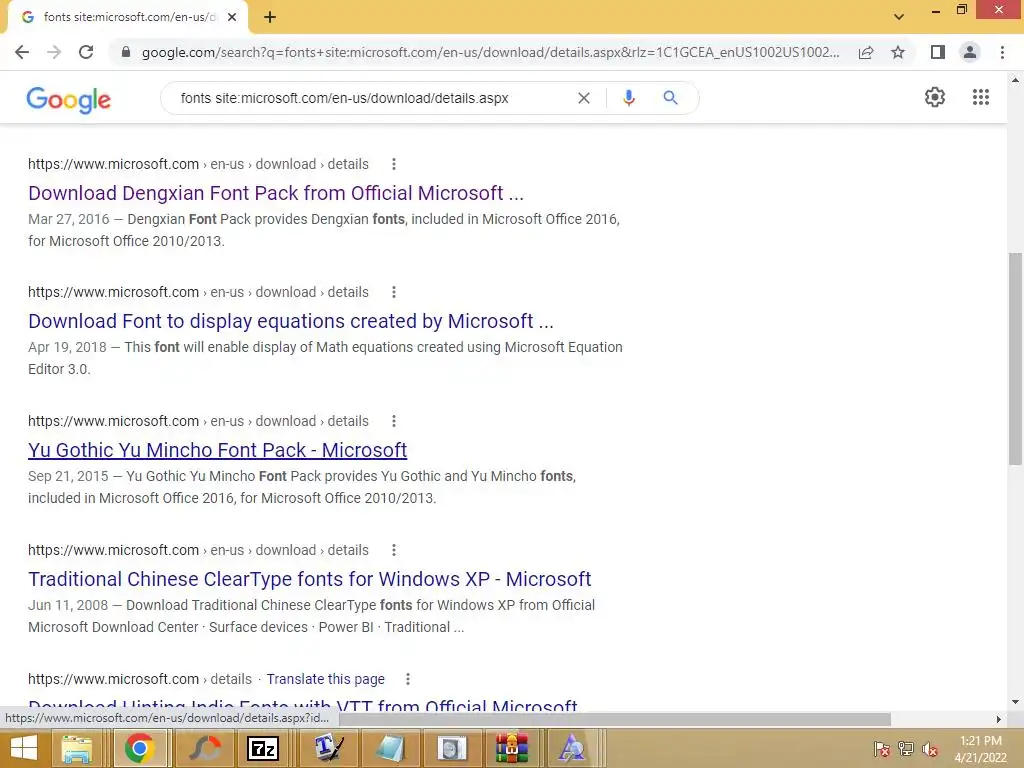Open options menu beside Translate this page
The height and width of the screenshot is (768, 1024).
pos(408,679)
